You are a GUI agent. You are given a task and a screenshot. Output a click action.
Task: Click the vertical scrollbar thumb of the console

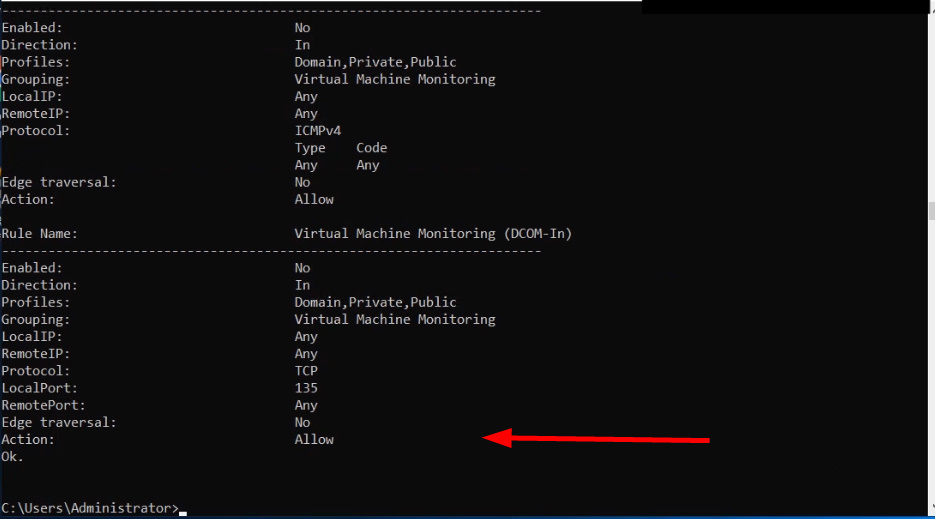931,211
